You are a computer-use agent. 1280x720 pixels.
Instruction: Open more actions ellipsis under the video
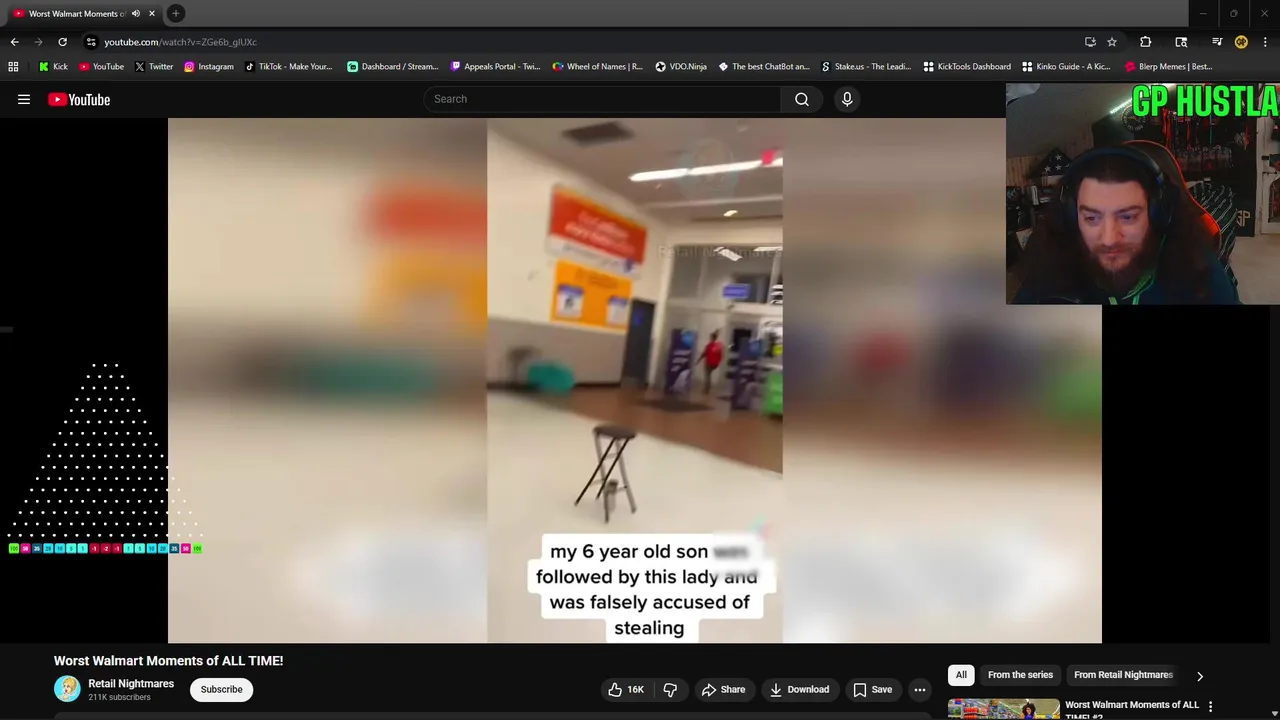point(919,689)
